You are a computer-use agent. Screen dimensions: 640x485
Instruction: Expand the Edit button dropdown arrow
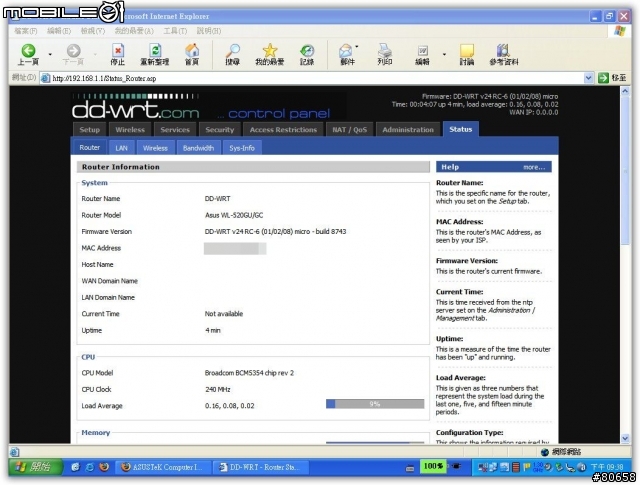pos(444,54)
